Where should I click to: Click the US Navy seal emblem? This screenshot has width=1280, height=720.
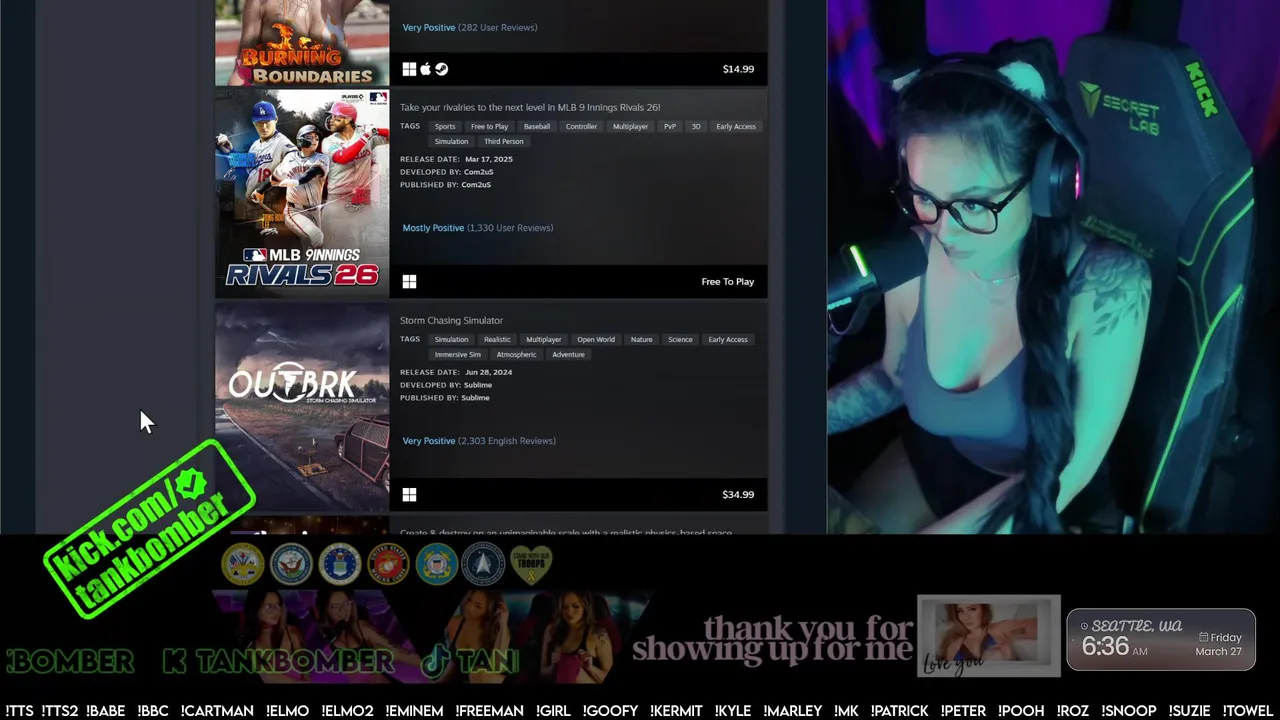(291, 564)
